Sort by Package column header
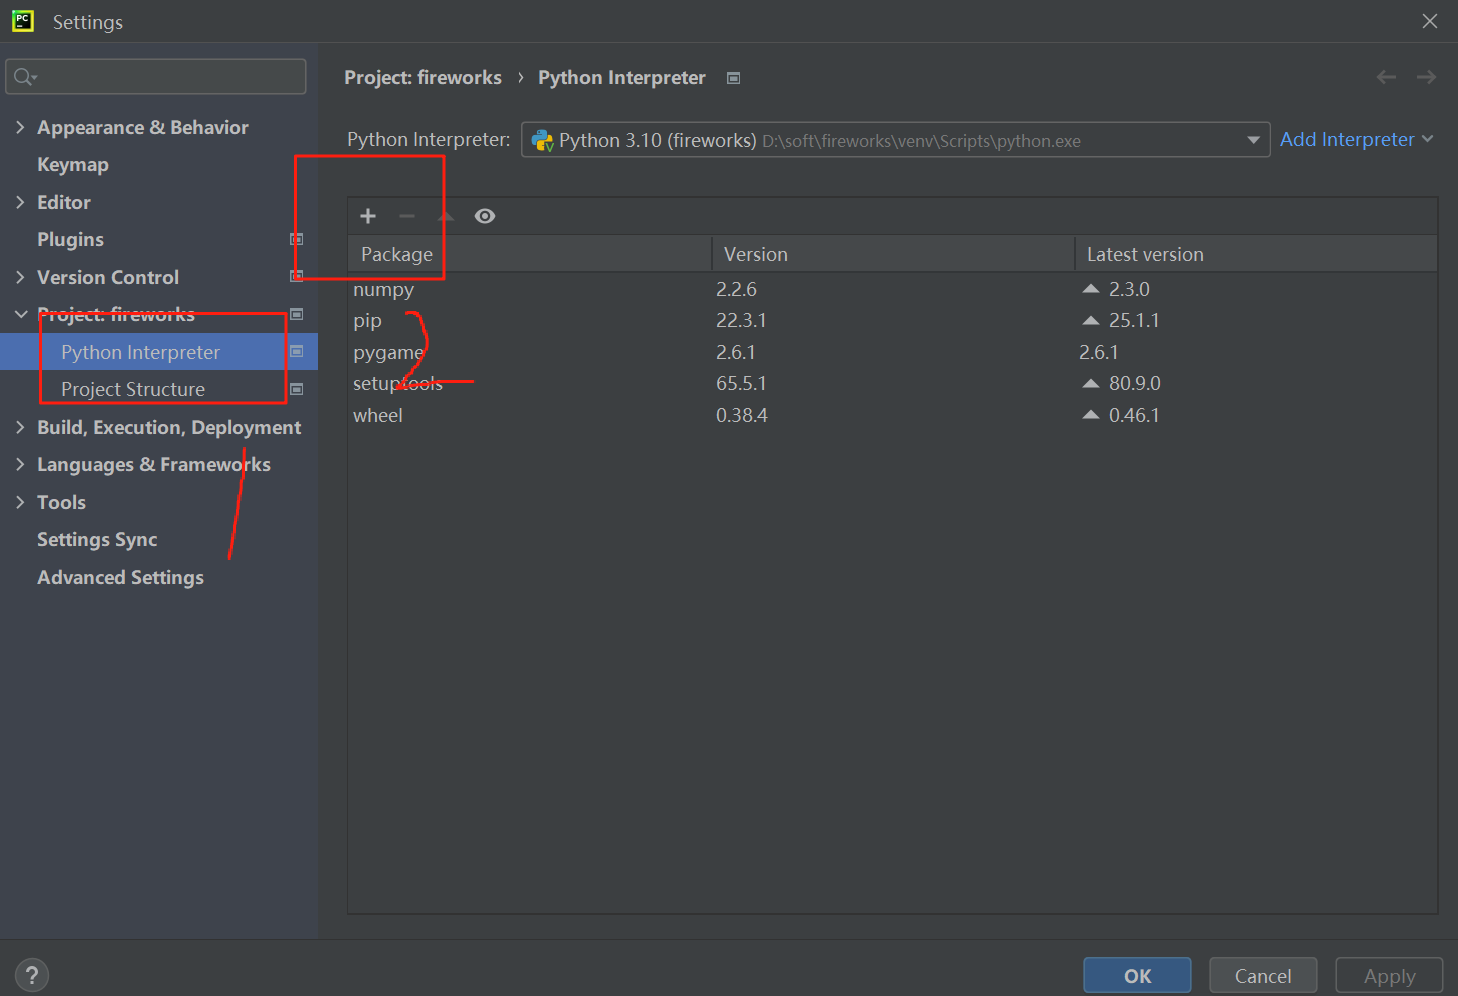1458x996 pixels. point(529,254)
